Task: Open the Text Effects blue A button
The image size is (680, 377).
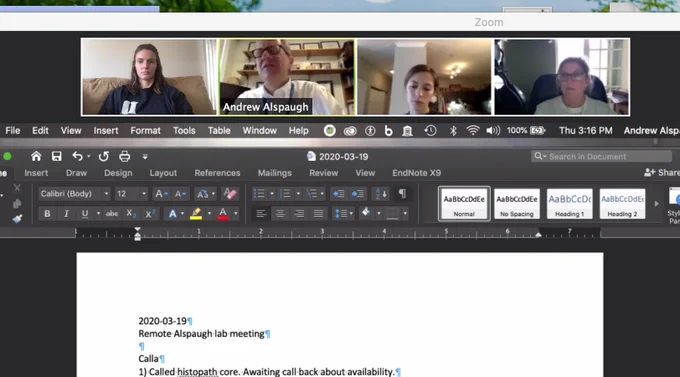Action: pyautogui.click(x=173, y=213)
